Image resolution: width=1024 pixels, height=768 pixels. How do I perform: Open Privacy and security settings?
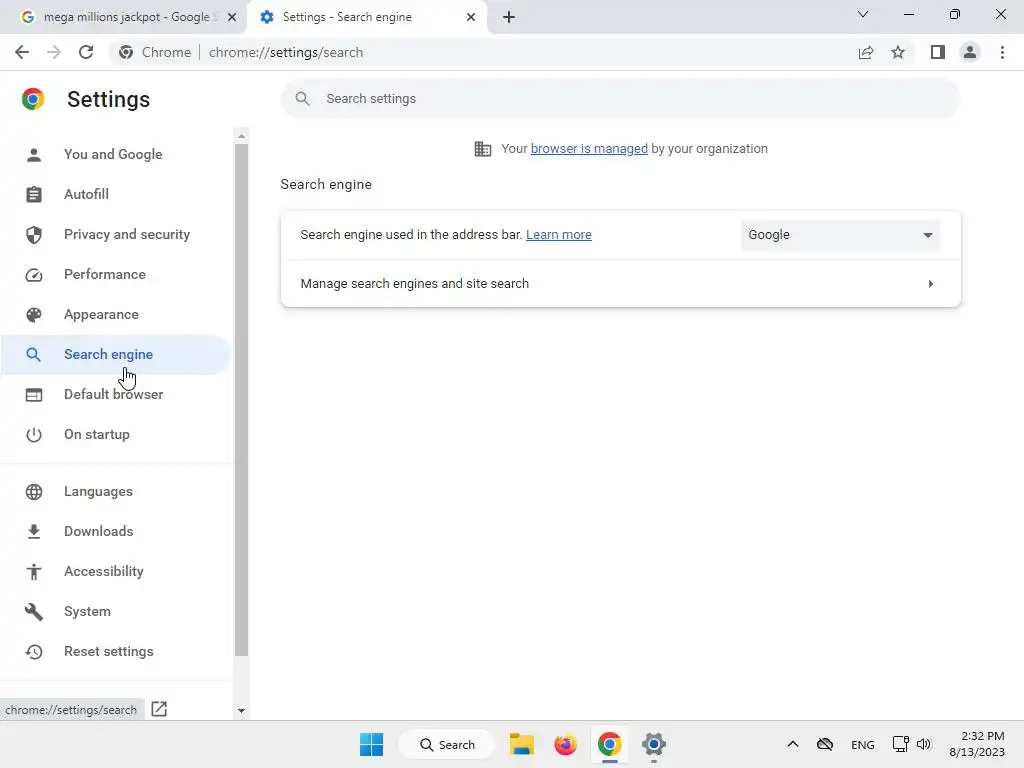click(x=116, y=234)
